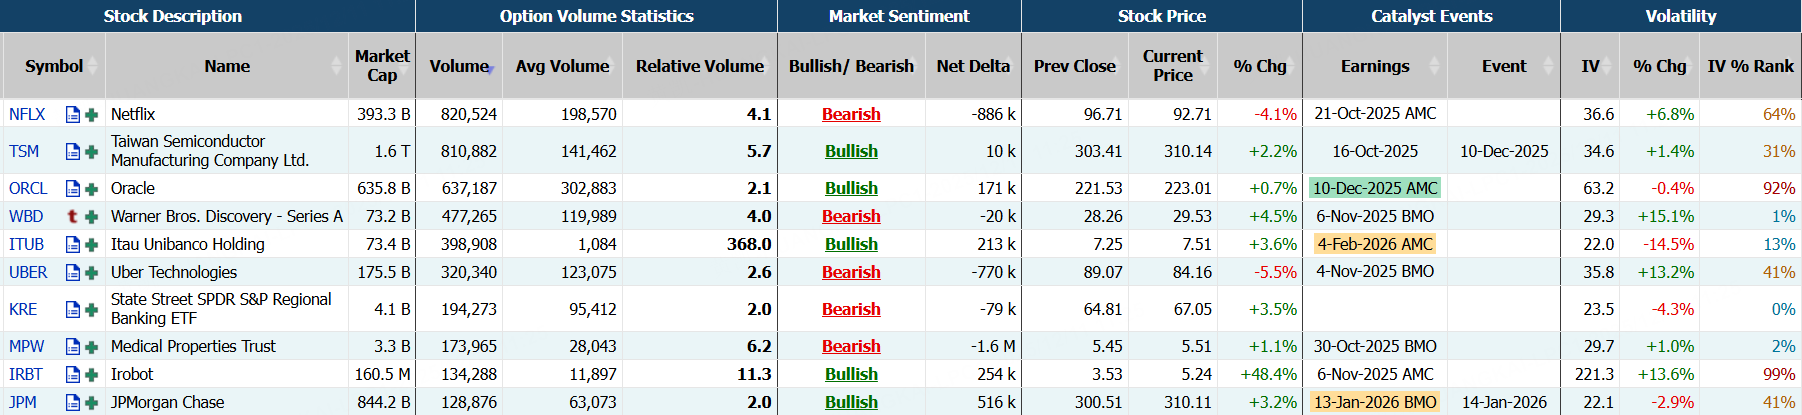Open the document icon next to ITUB
The width and height of the screenshot is (1802, 415).
pos(72,245)
